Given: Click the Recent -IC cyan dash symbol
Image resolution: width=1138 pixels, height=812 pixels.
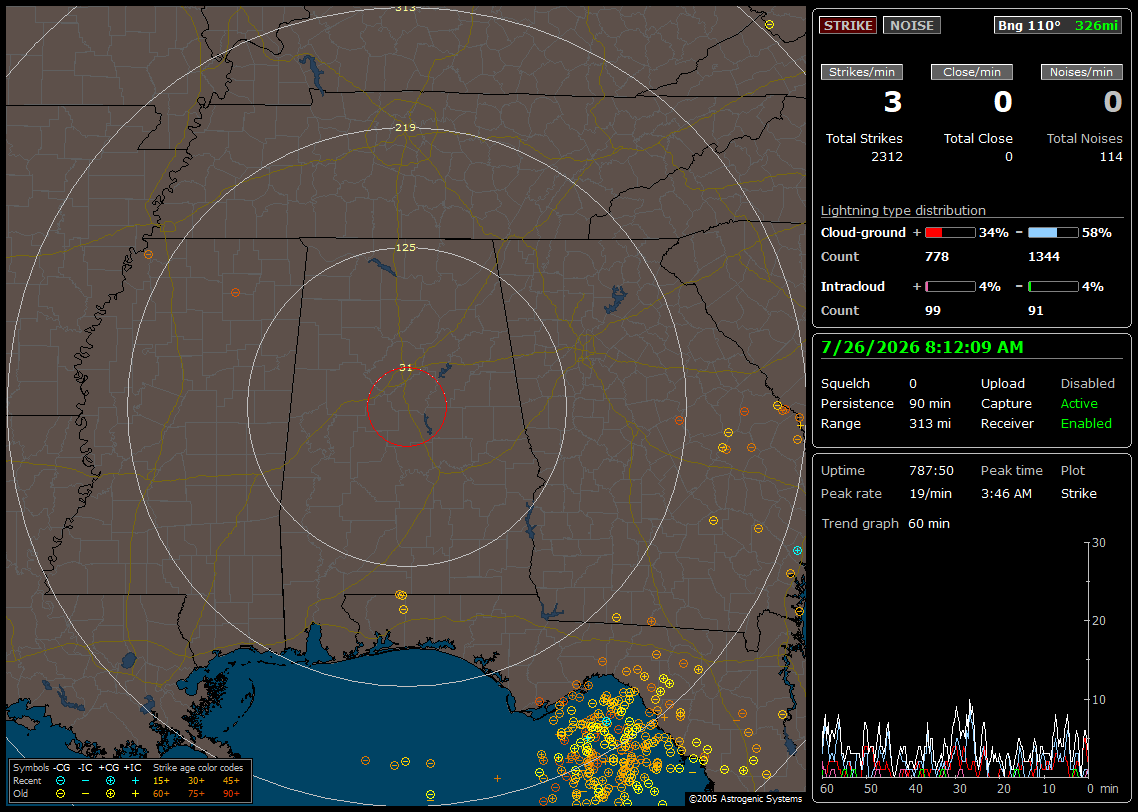Looking at the screenshot, I should pyautogui.click(x=86, y=781).
